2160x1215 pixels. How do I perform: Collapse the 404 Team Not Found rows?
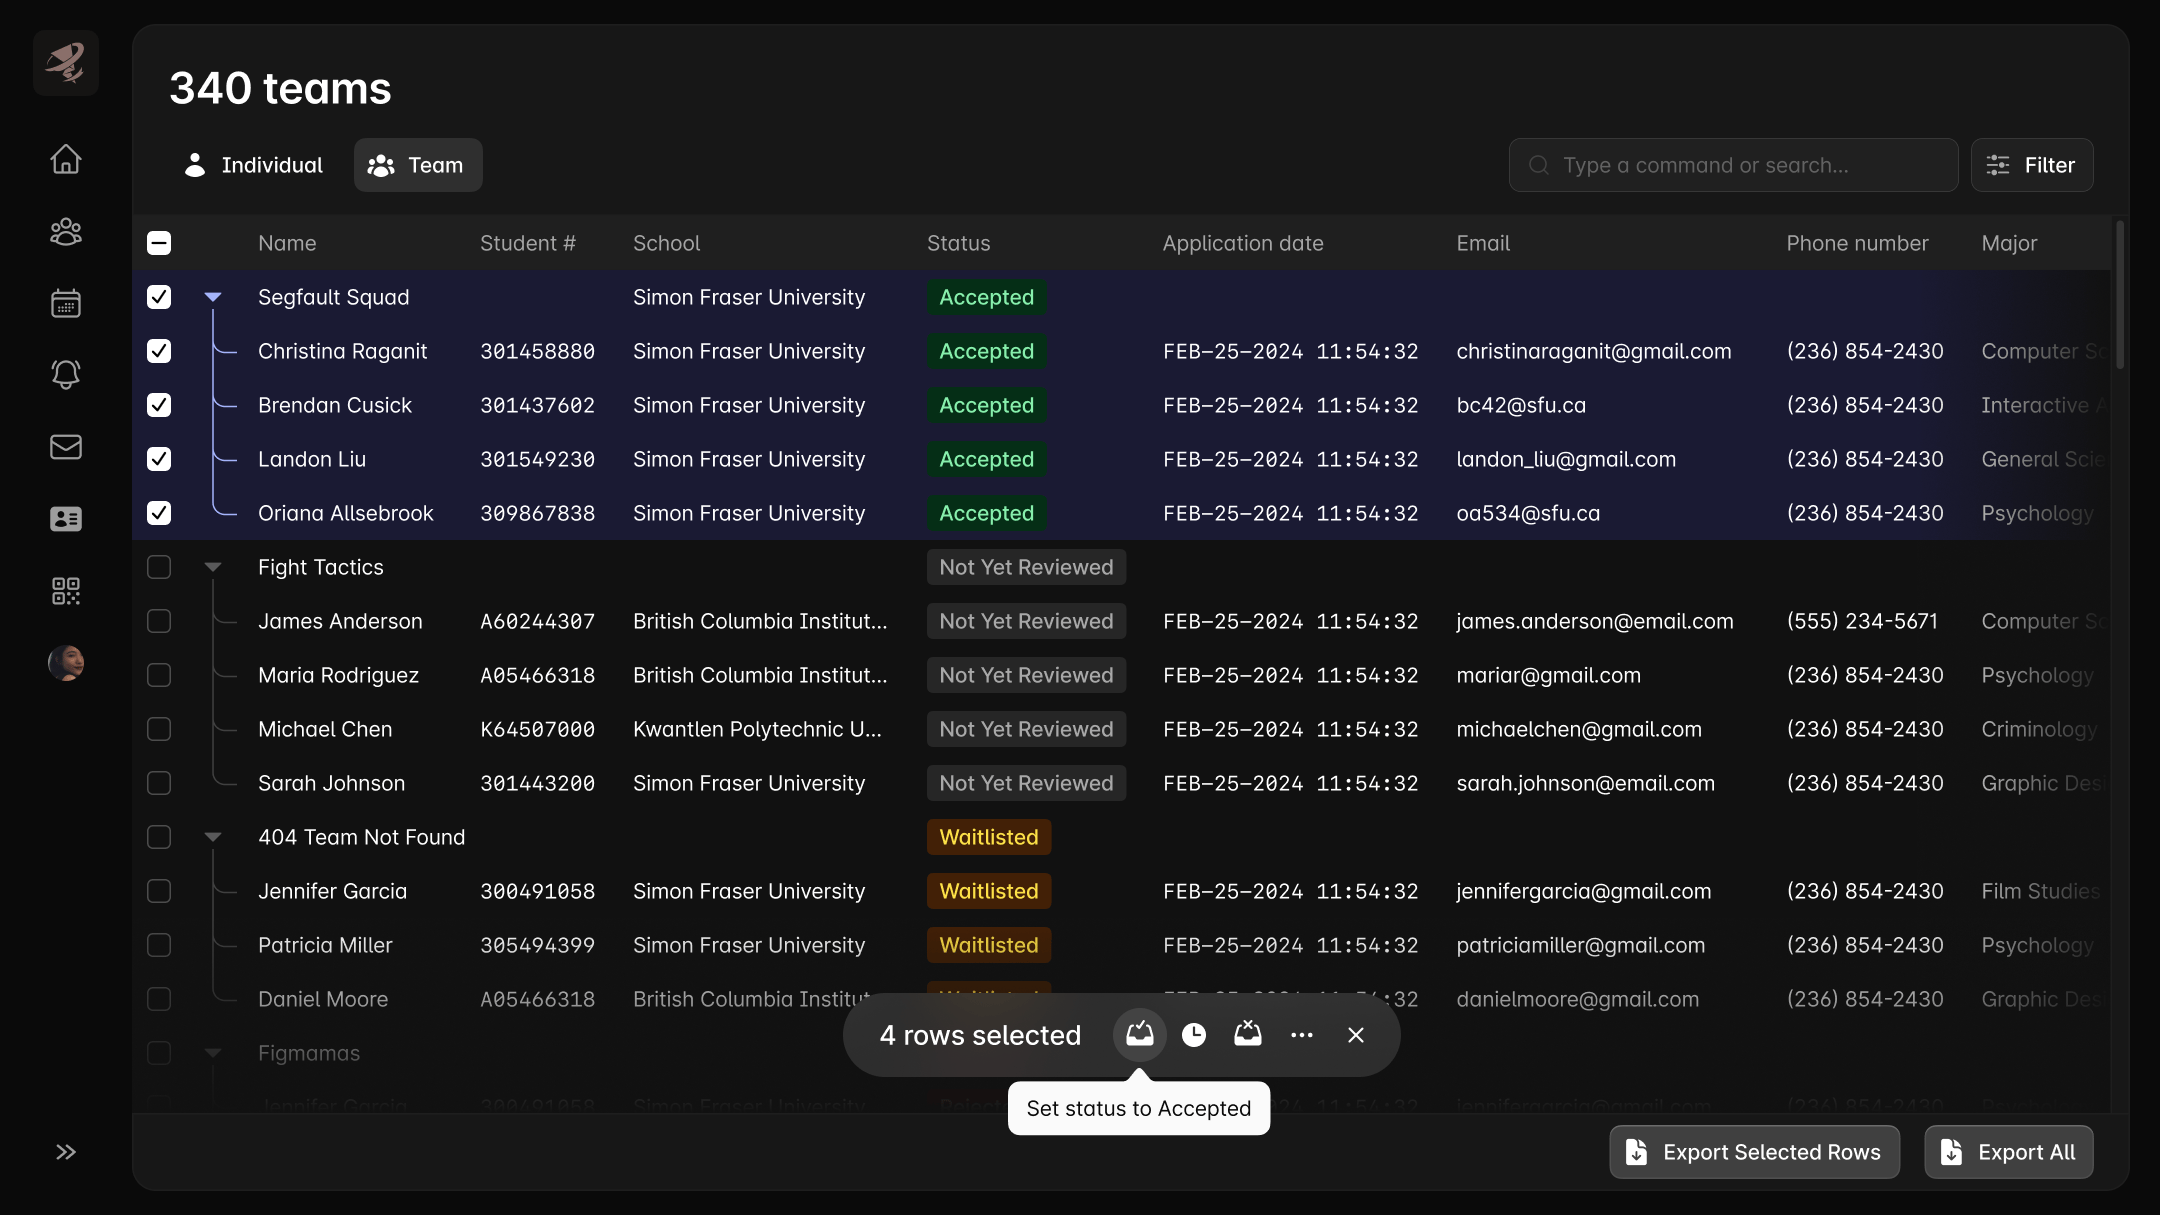pos(213,837)
